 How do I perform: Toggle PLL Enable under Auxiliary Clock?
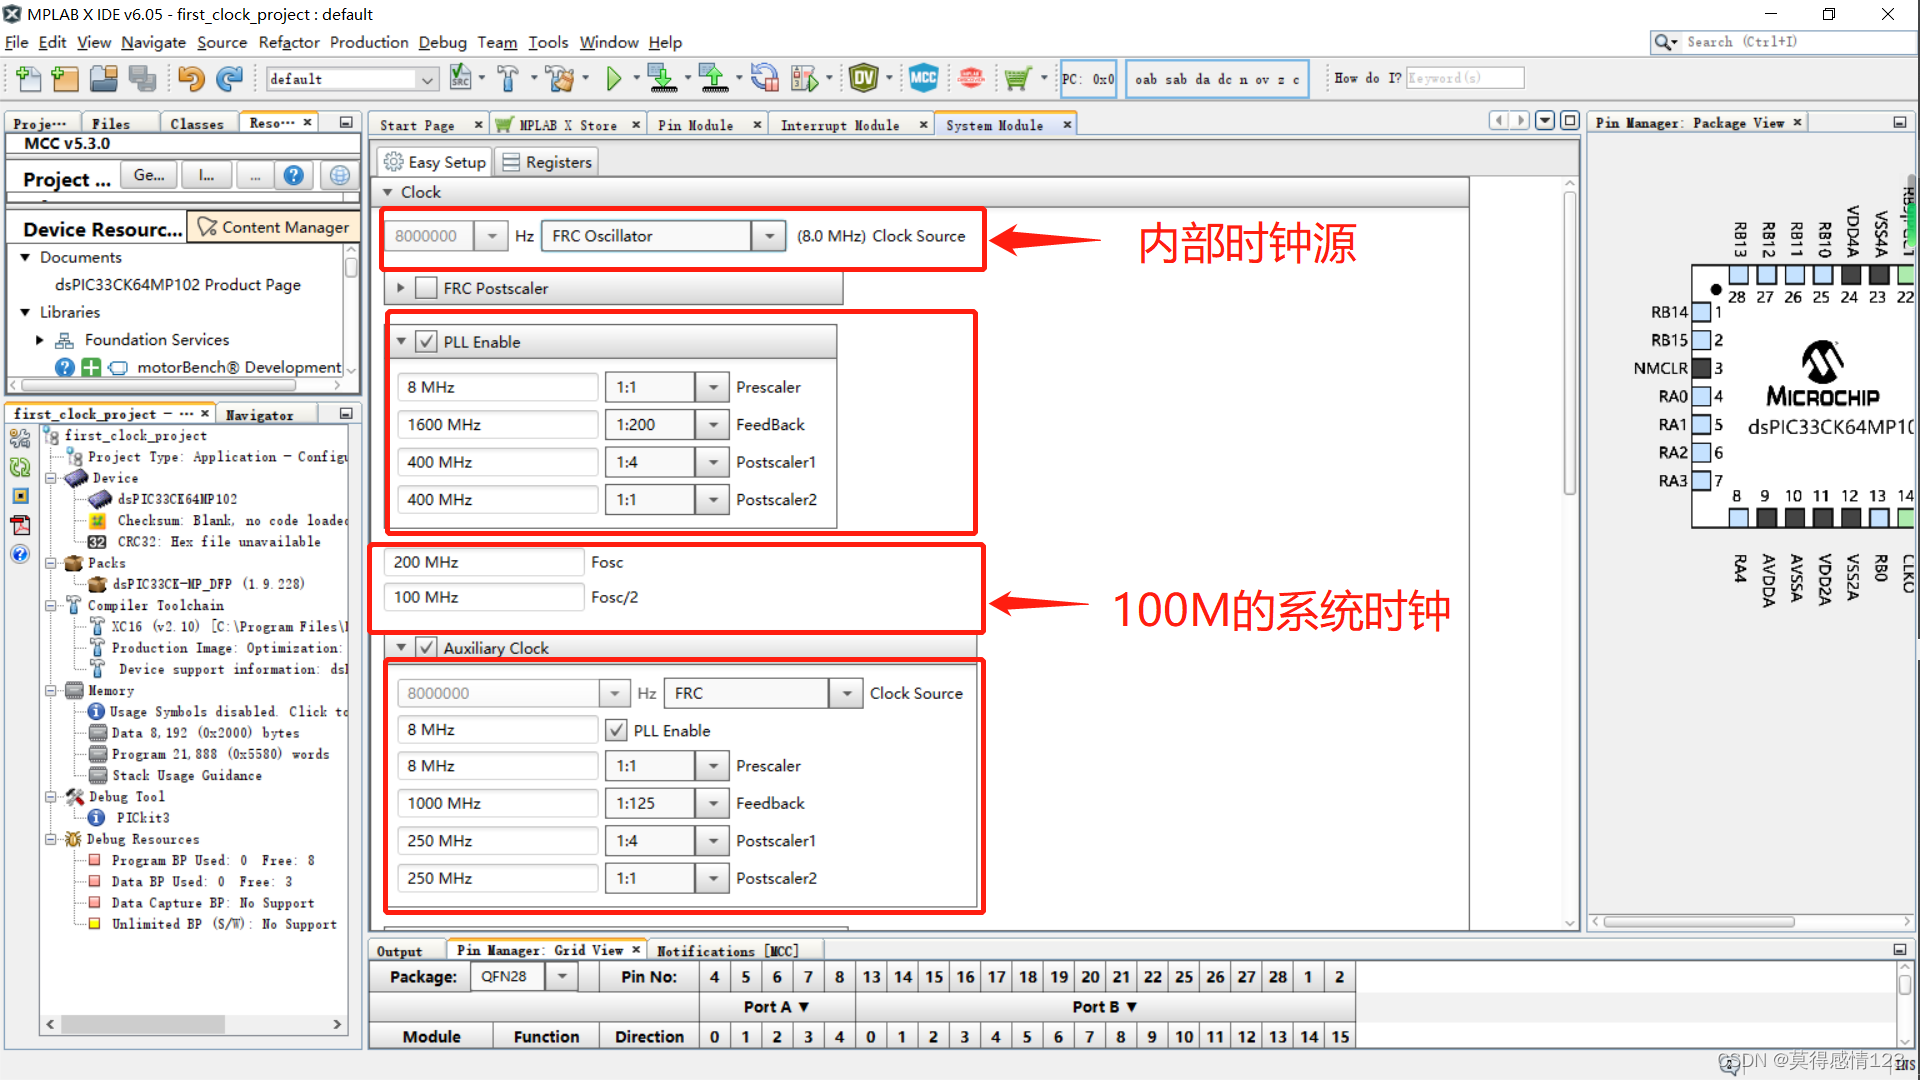click(x=616, y=730)
